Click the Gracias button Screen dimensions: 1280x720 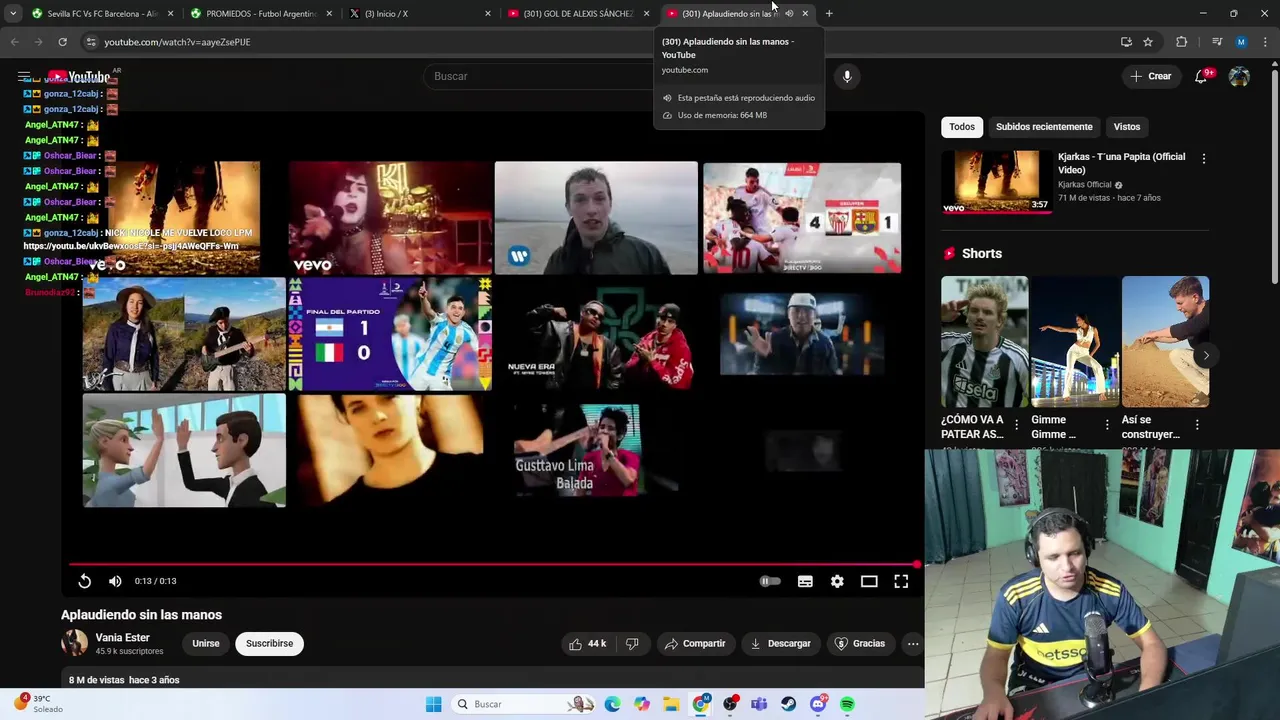(860, 643)
